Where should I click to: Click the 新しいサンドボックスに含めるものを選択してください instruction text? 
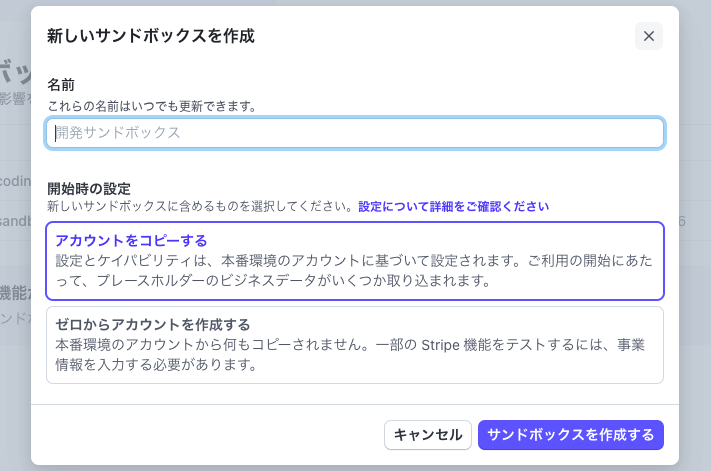(x=200, y=207)
